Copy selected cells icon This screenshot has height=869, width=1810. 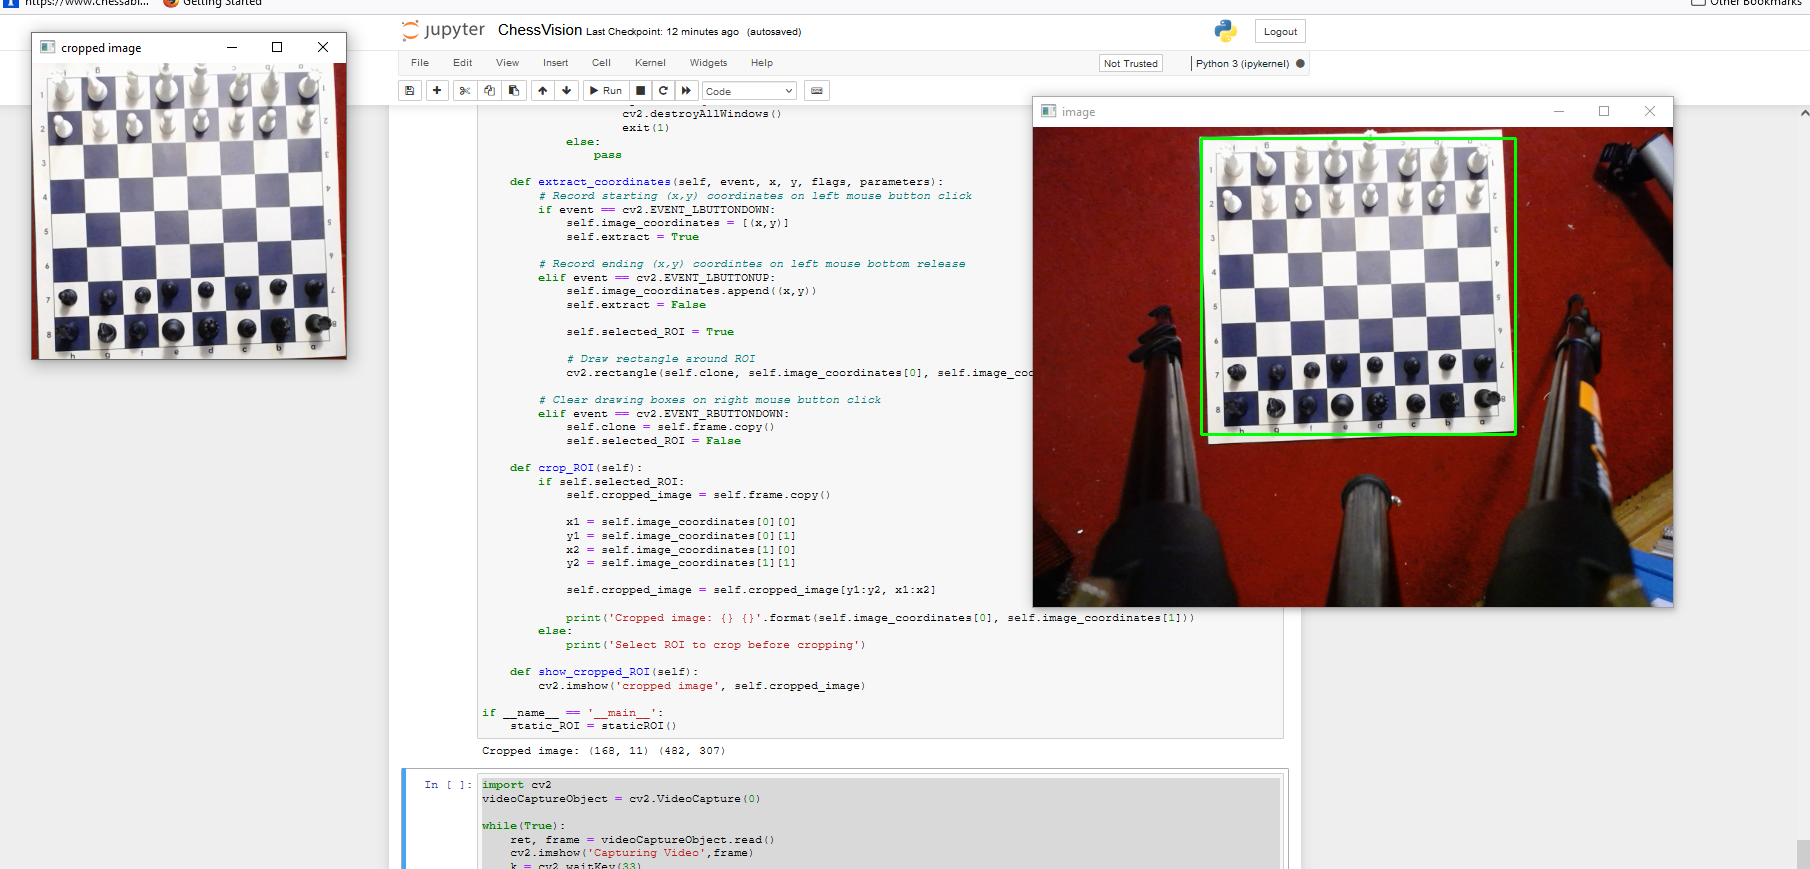489,91
